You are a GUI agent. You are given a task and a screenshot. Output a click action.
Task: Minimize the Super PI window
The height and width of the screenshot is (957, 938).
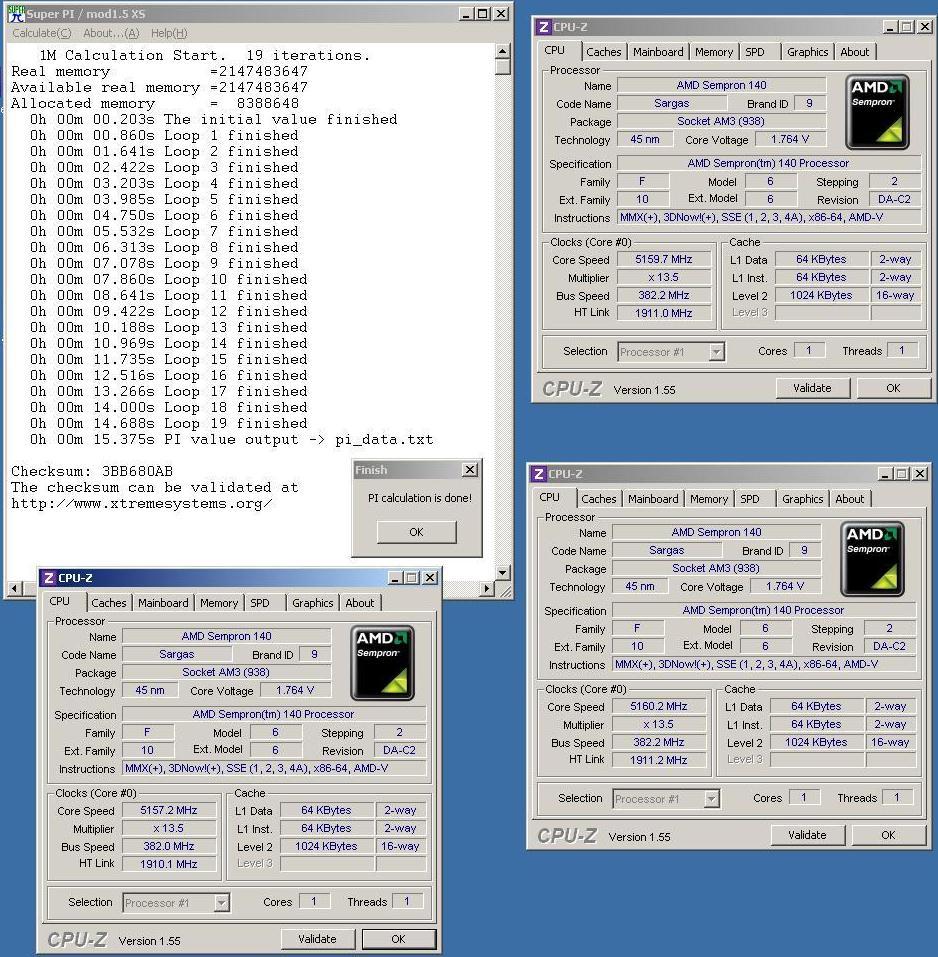[x=466, y=13]
